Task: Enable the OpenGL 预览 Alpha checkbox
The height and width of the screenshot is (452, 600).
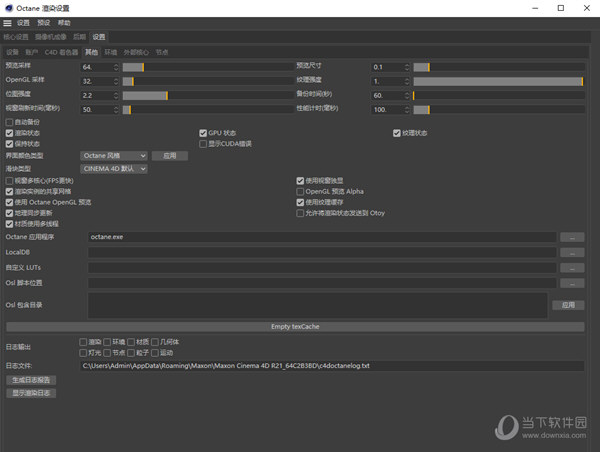Action: pyautogui.click(x=300, y=191)
